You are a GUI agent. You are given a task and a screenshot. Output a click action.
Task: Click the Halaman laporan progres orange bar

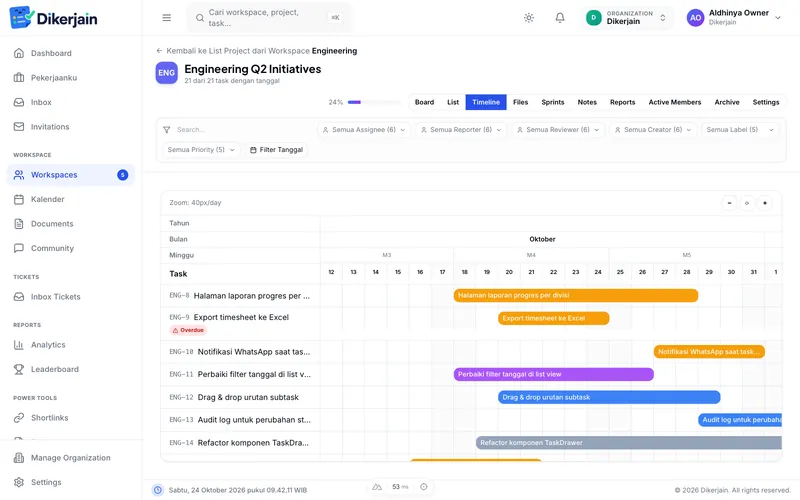coord(576,295)
